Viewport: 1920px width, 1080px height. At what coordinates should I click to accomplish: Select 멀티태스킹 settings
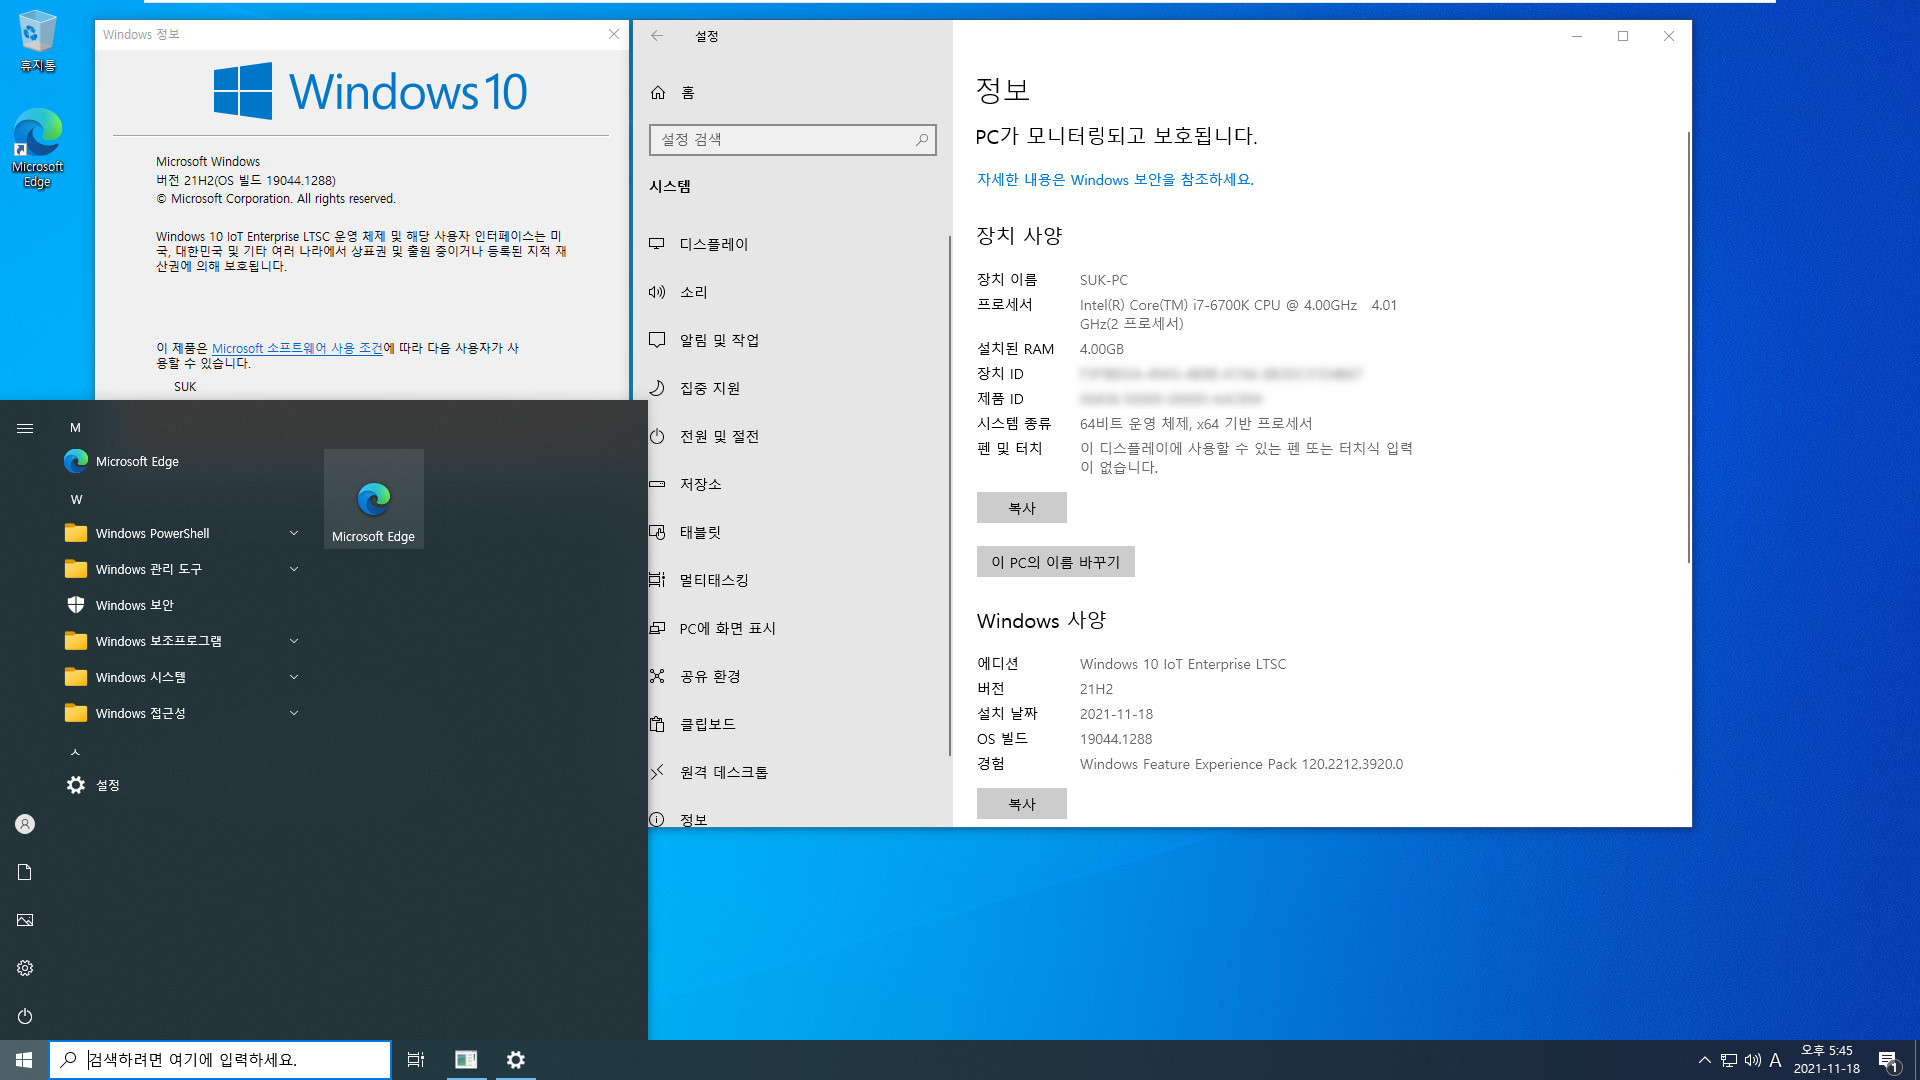point(713,579)
